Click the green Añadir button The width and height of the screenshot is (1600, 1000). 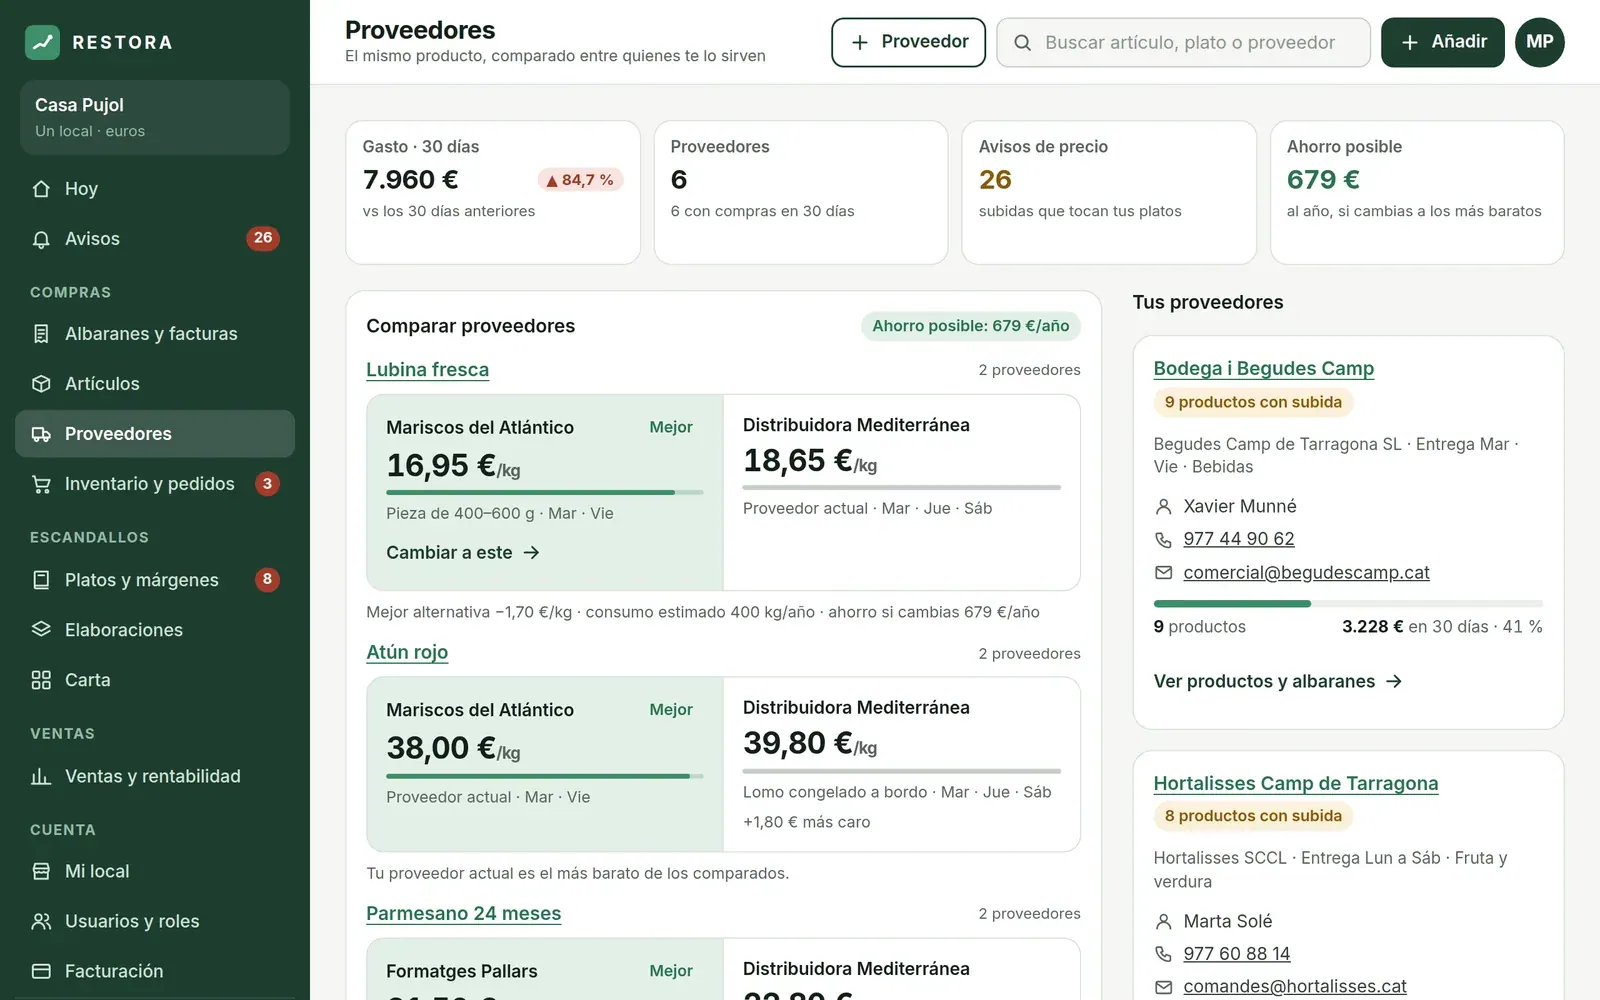click(1442, 42)
